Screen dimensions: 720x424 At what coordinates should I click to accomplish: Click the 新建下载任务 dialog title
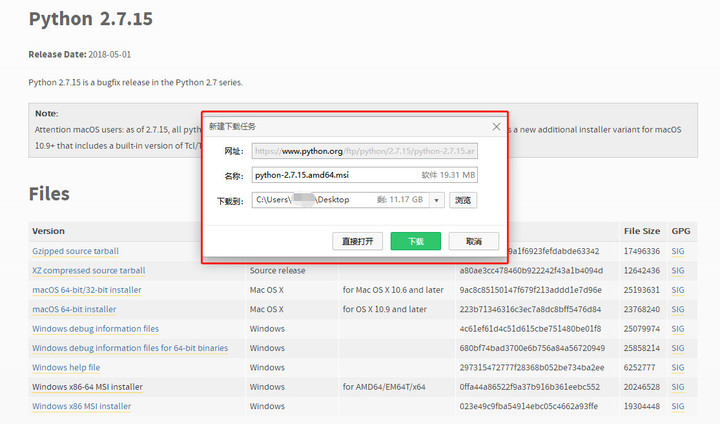[232, 126]
